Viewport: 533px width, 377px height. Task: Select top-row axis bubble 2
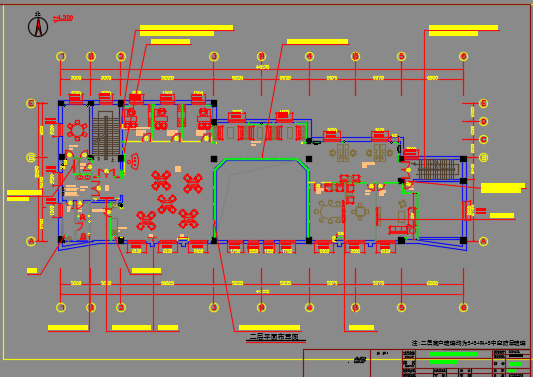click(121, 56)
